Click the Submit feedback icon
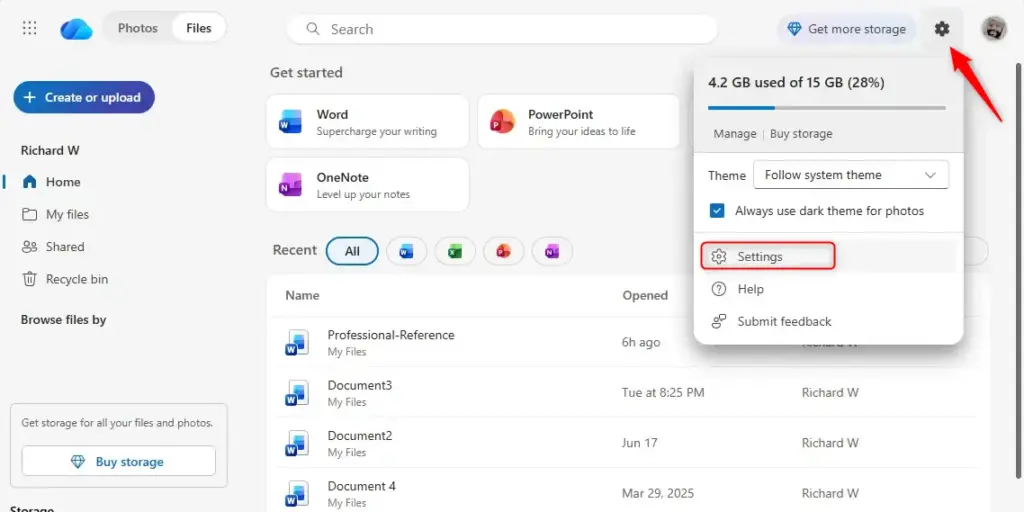Image resolution: width=1024 pixels, height=512 pixels. (718, 321)
